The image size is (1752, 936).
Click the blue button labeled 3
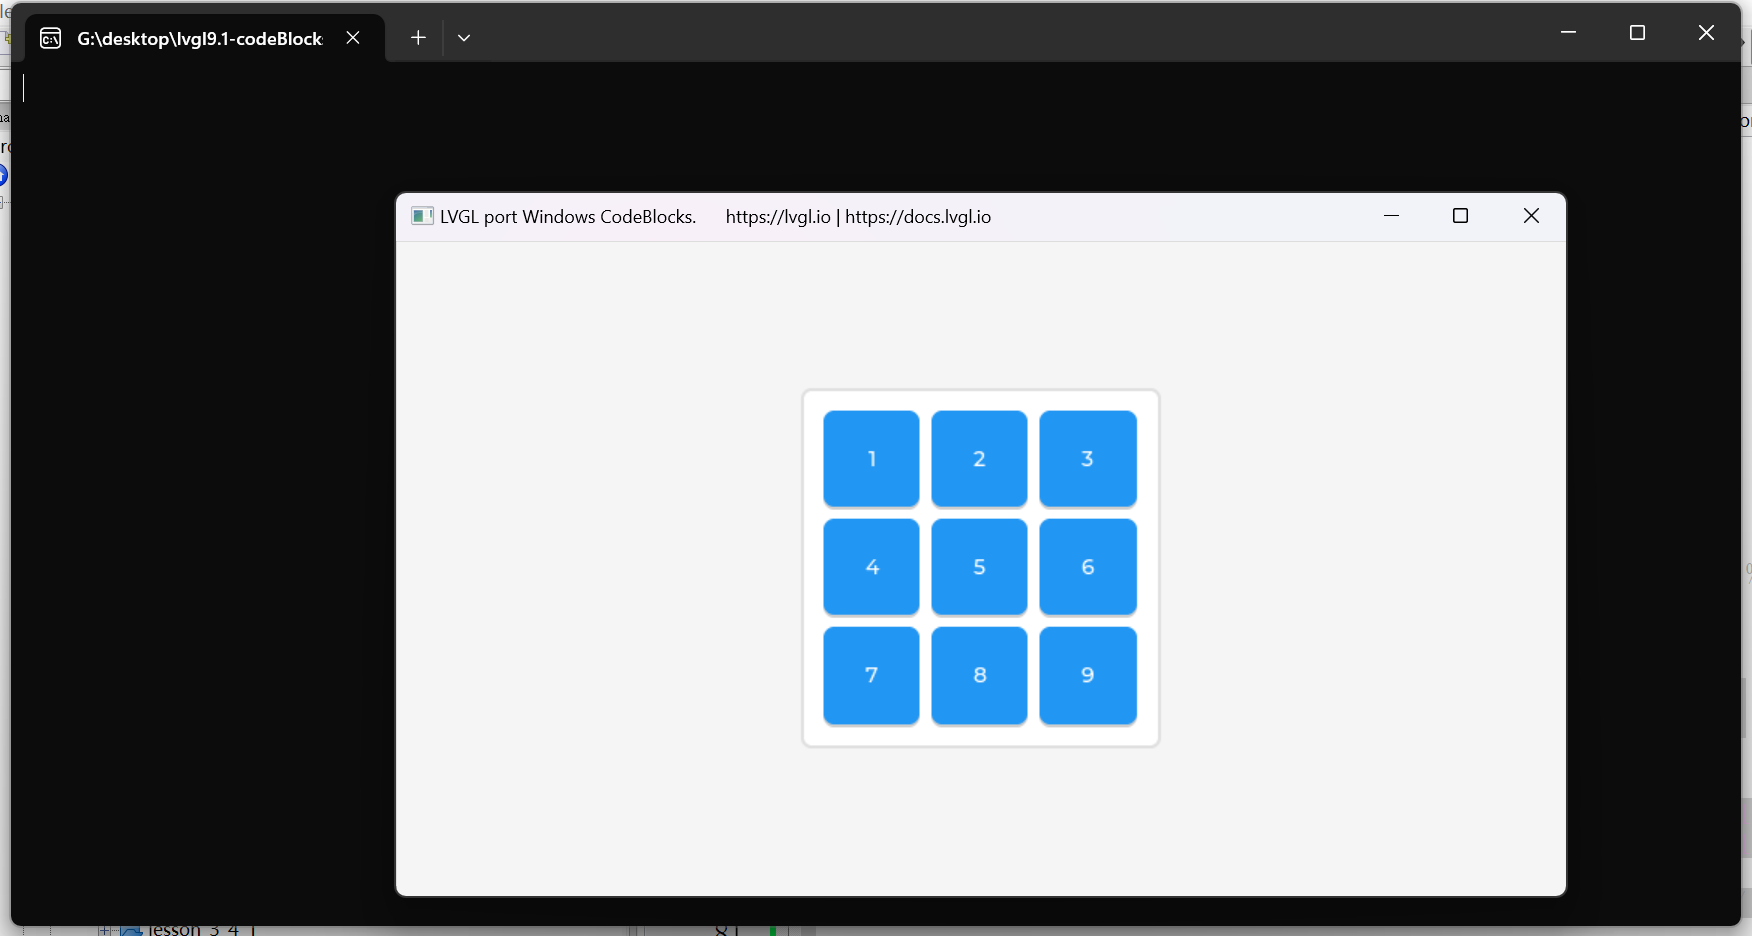(x=1088, y=459)
